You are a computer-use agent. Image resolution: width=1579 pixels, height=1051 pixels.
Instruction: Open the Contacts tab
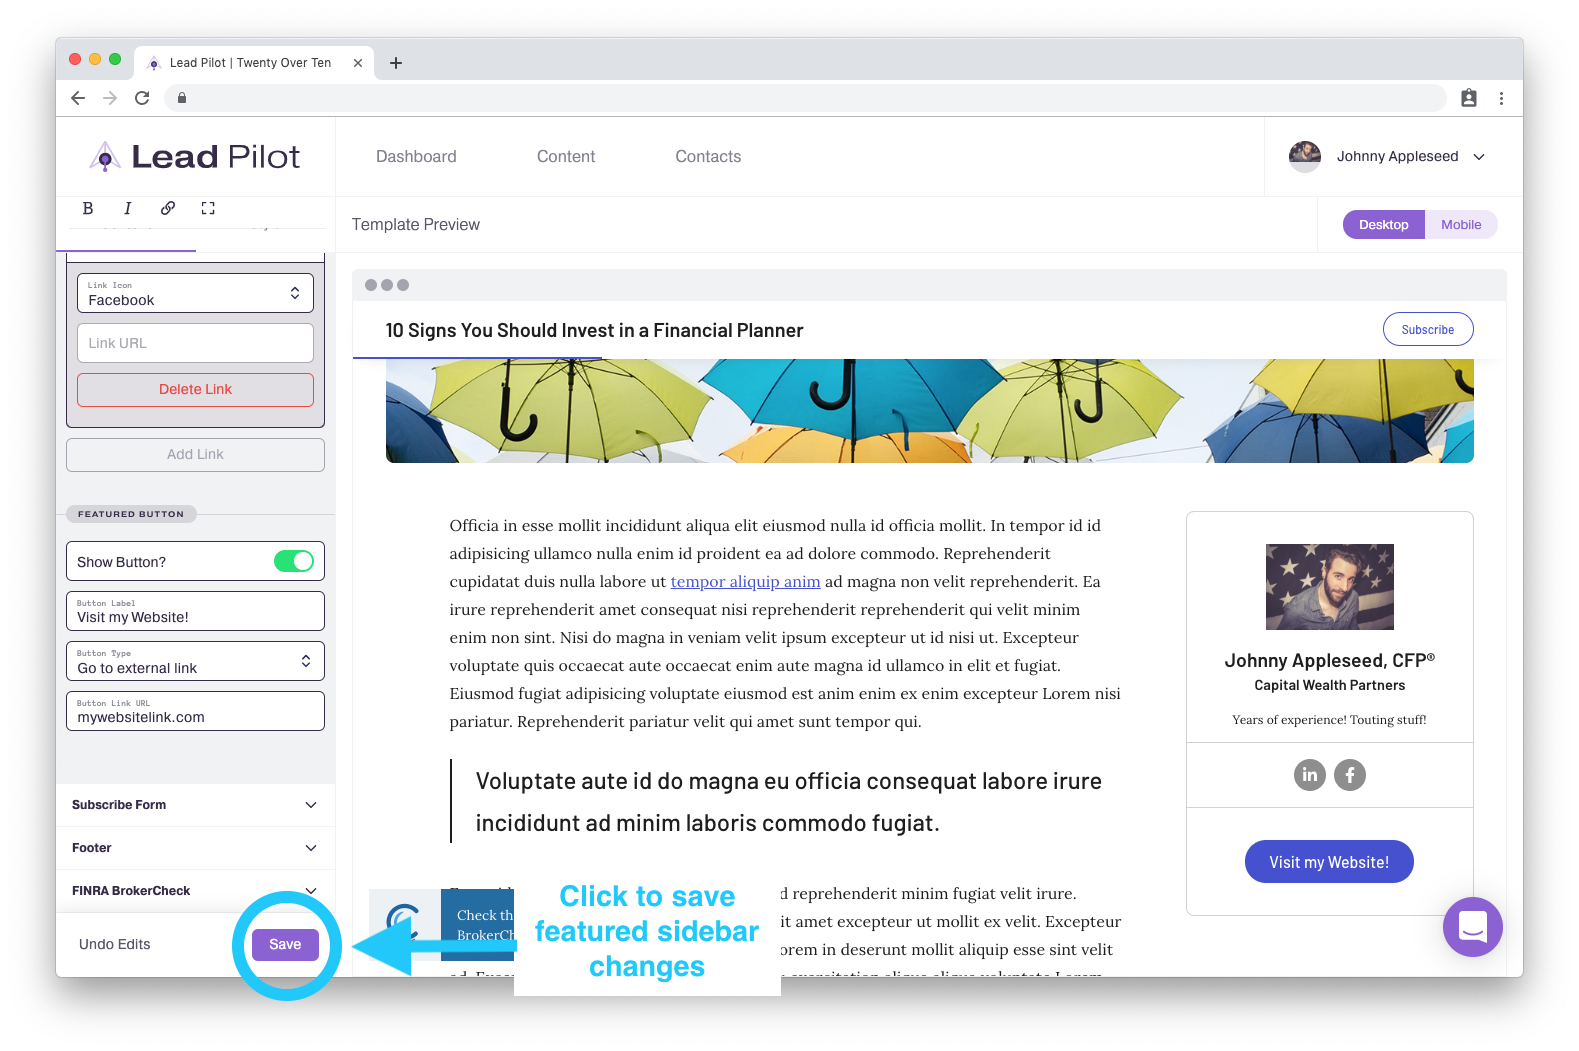pyautogui.click(x=708, y=157)
